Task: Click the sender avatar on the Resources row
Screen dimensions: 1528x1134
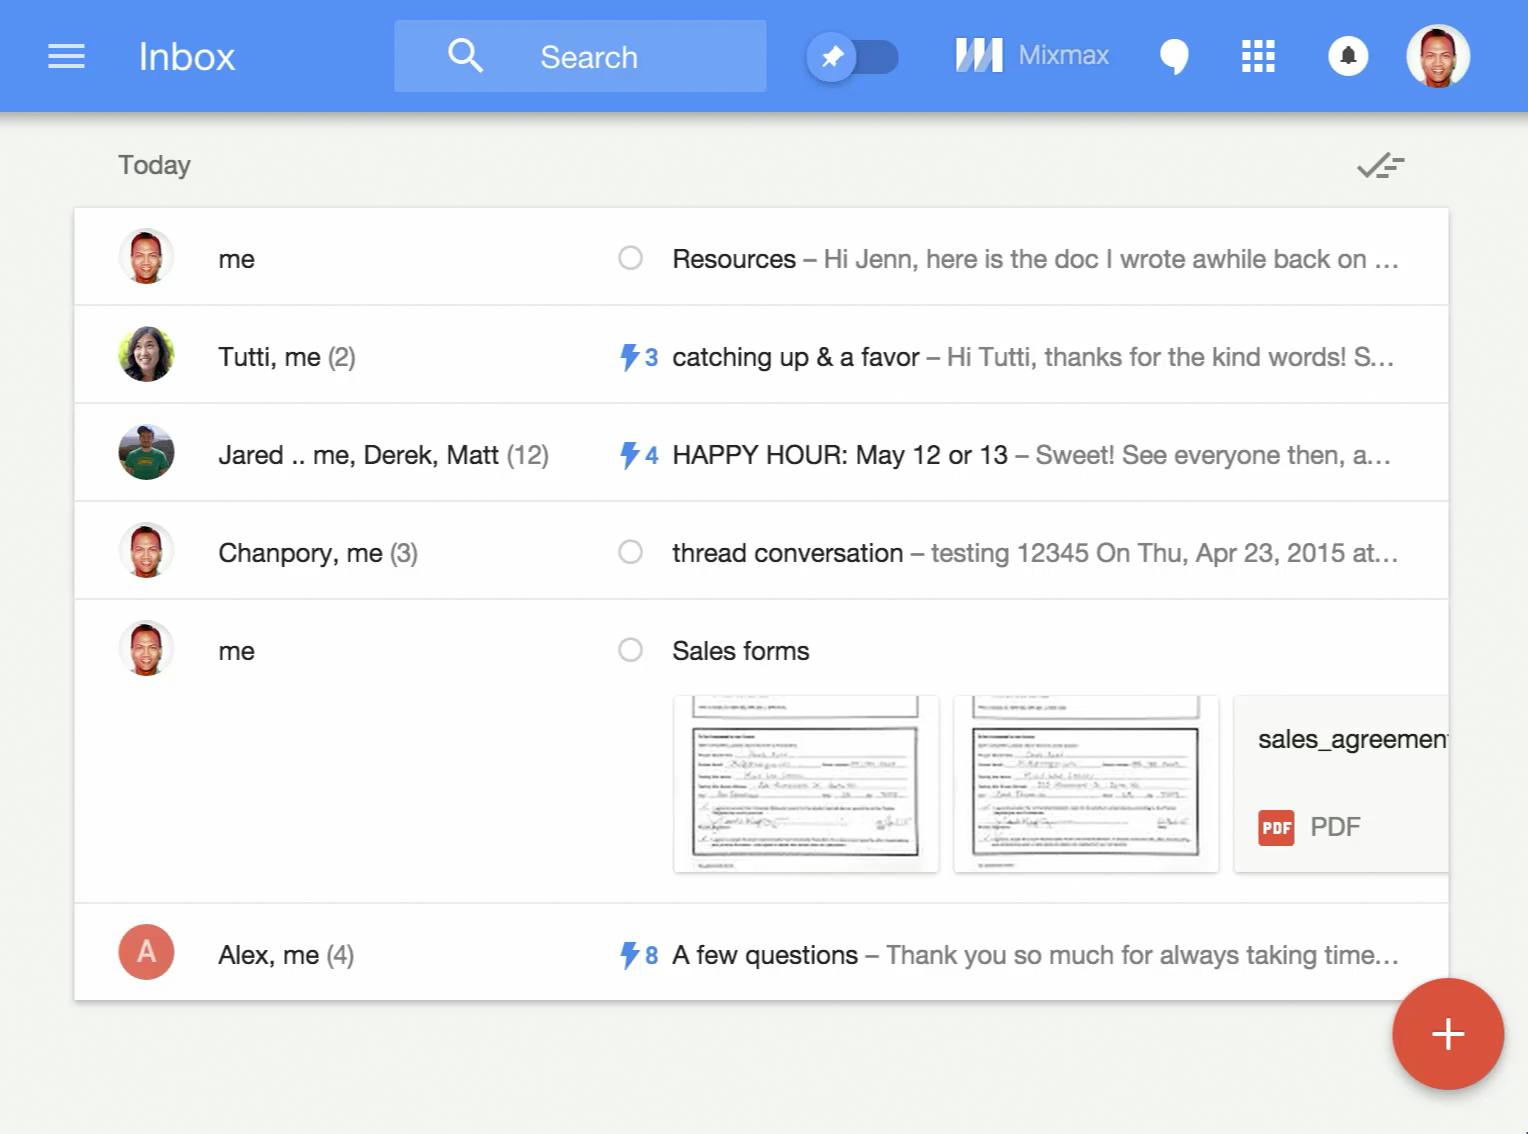Action: click(x=146, y=257)
